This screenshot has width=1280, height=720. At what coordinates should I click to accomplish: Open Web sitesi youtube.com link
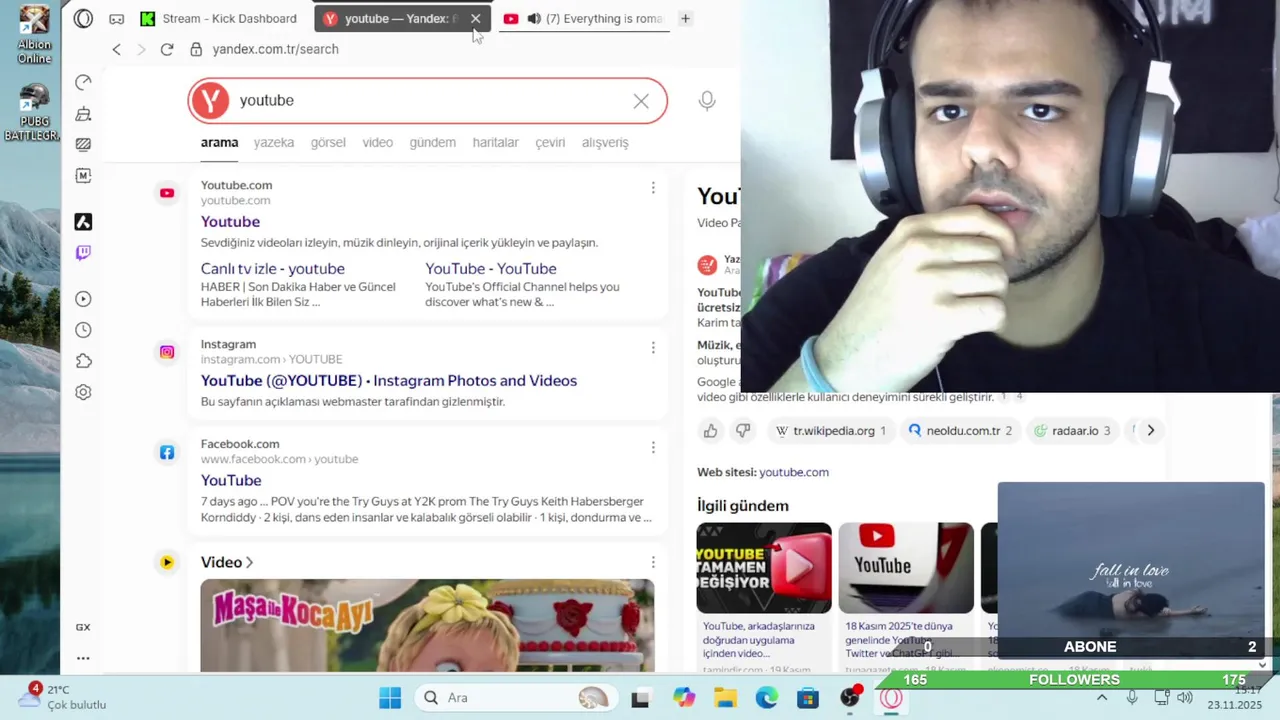point(794,472)
